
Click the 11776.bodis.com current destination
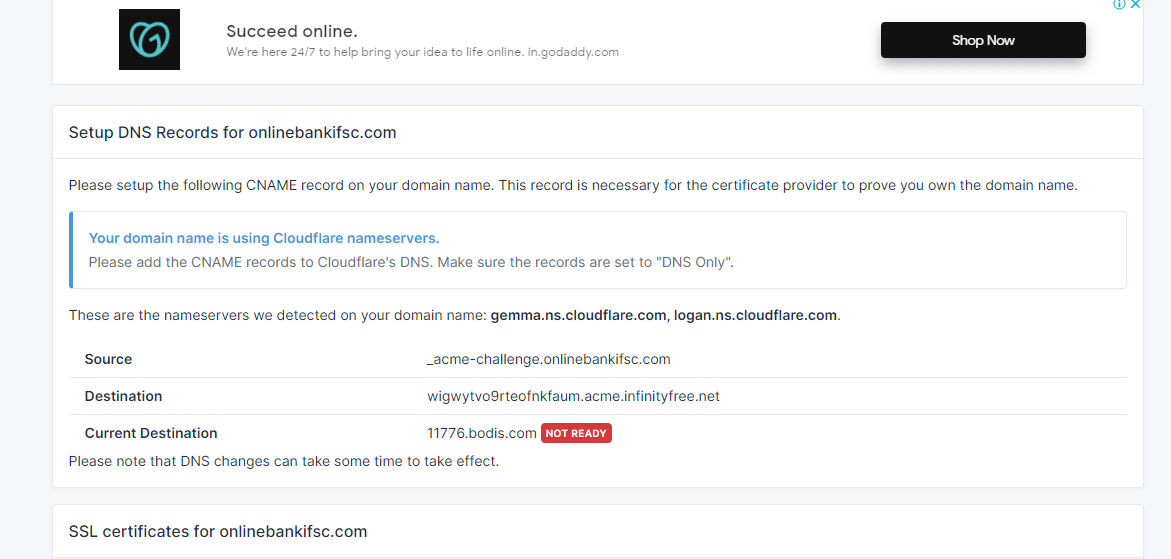(x=481, y=433)
